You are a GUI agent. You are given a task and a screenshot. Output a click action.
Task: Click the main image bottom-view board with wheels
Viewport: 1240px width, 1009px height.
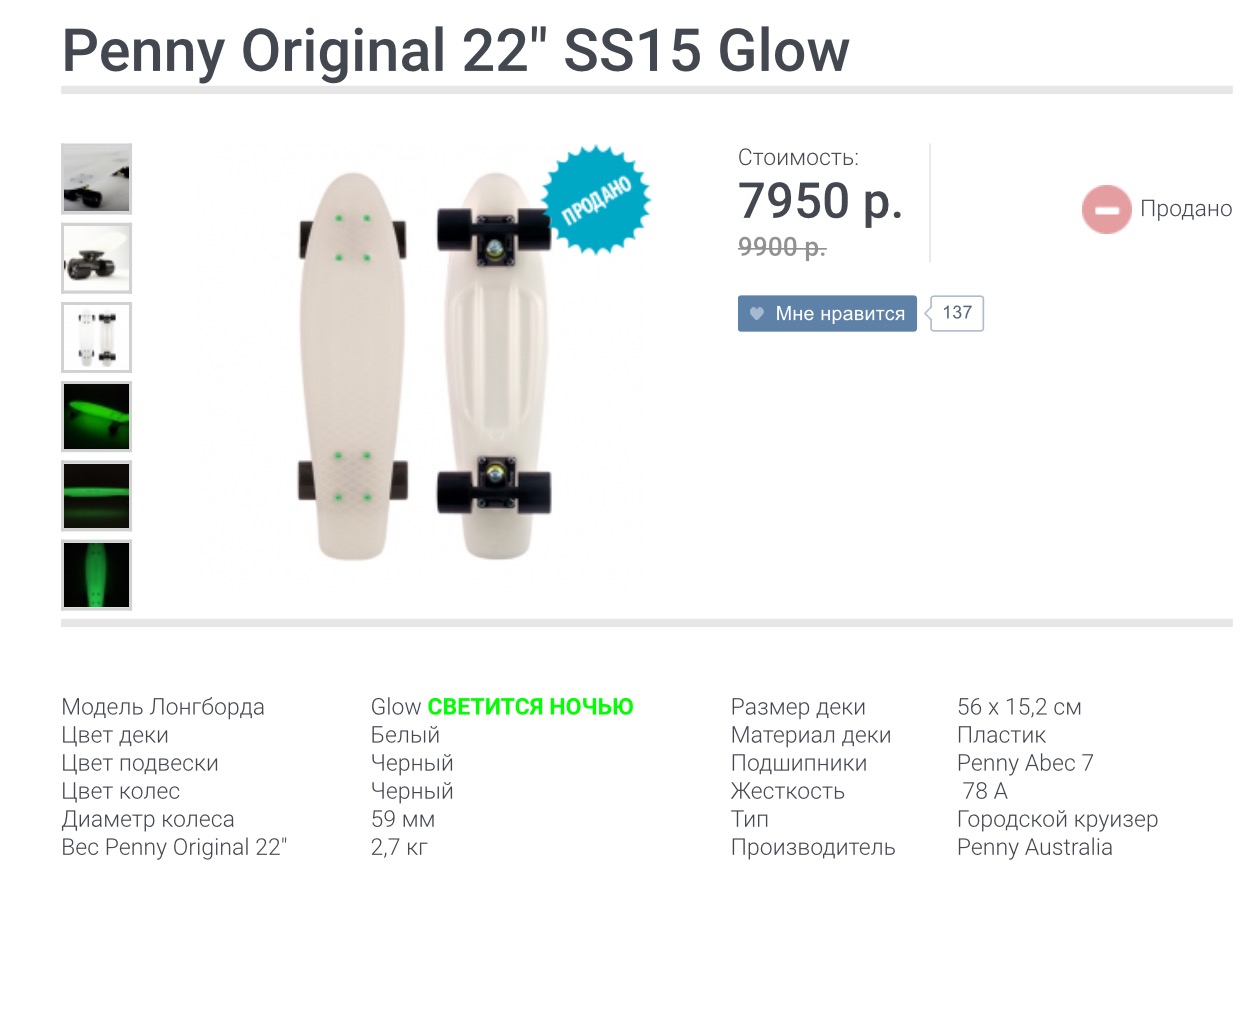(x=494, y=366)
